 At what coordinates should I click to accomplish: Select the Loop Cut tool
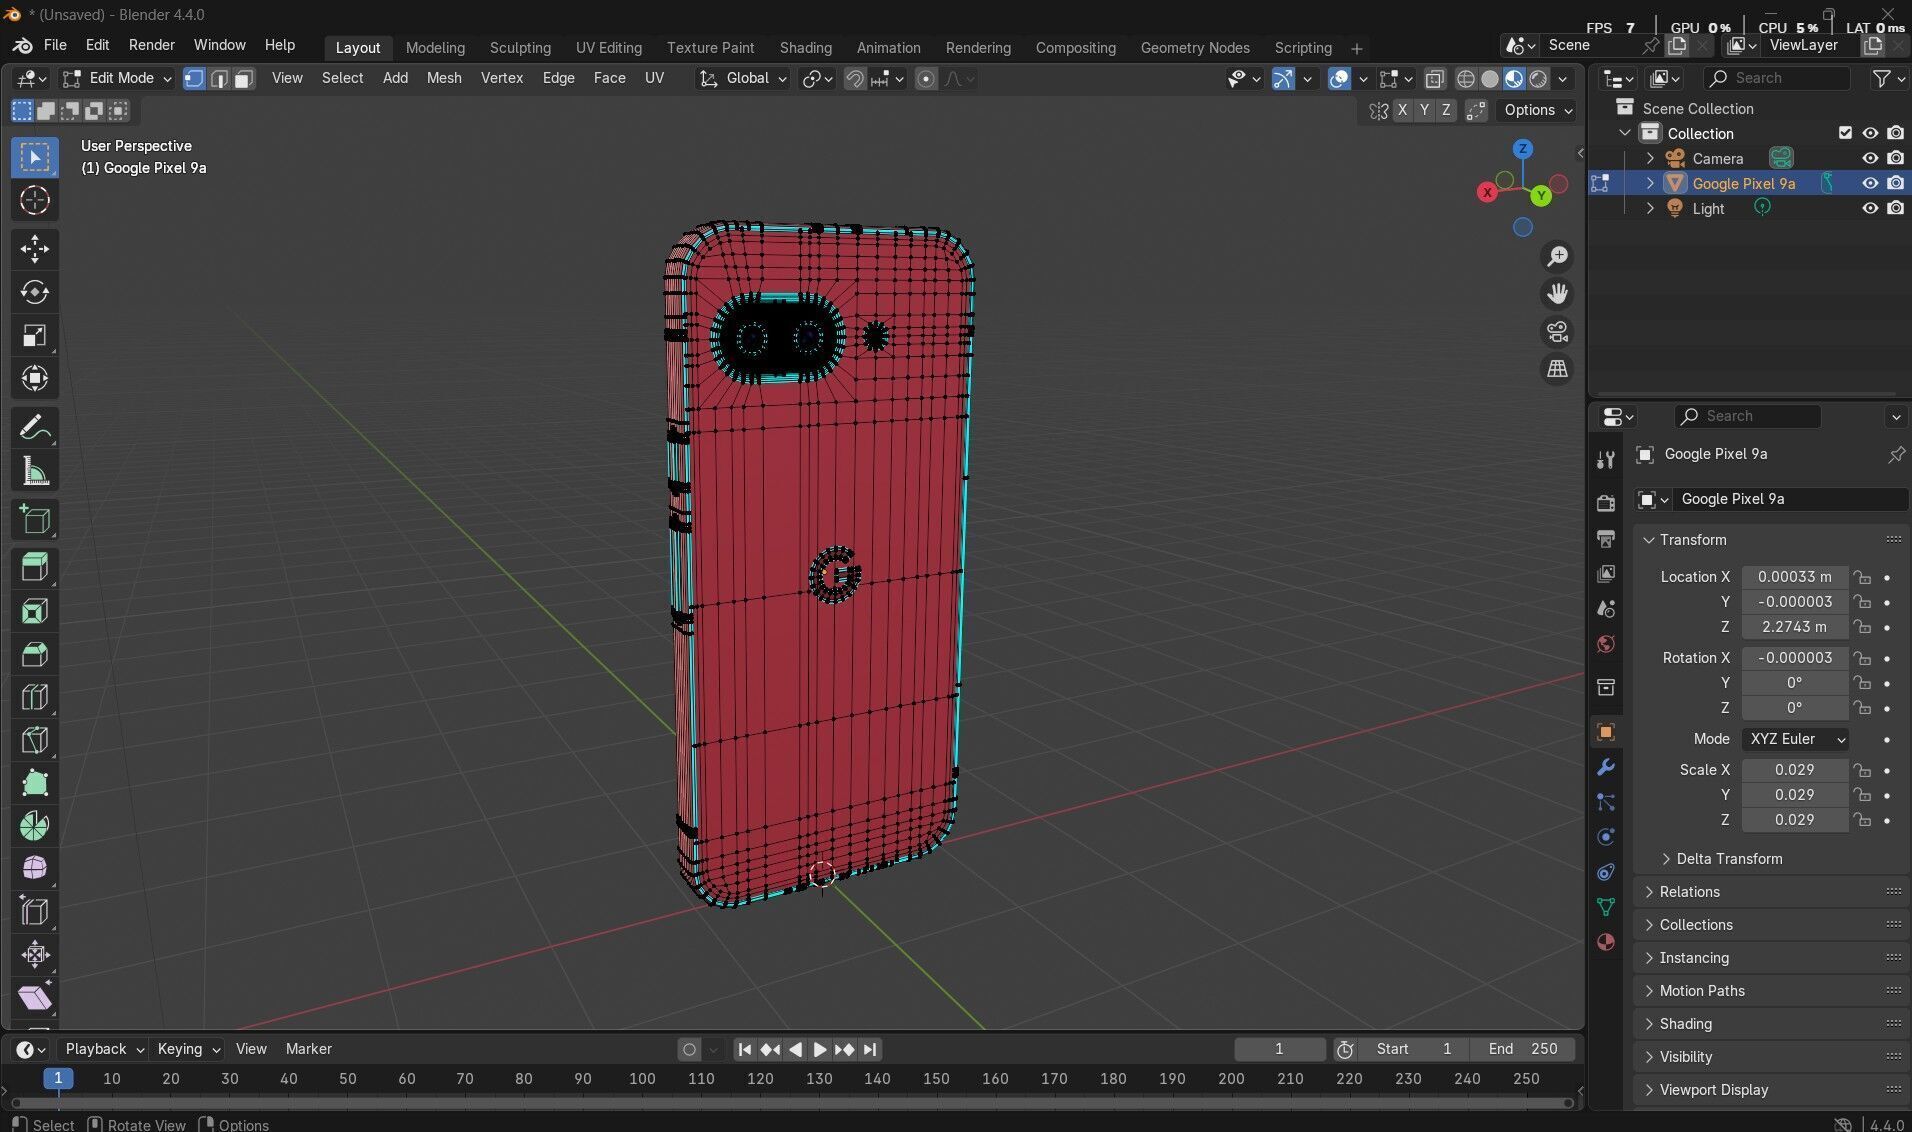[x=35, y=697]
